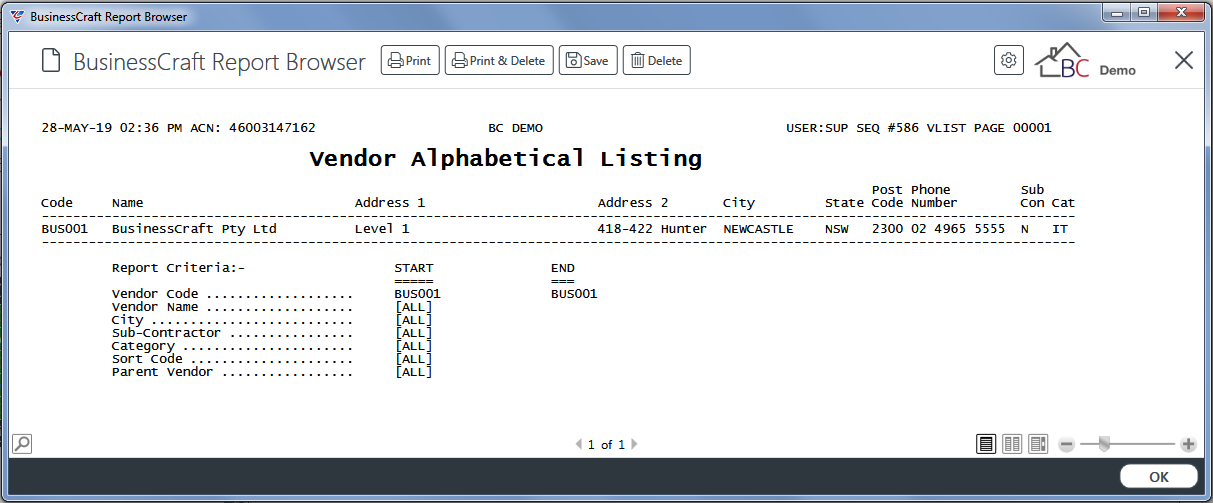This screenshot has width=1213, height=503.
Task: Click '418-422 Hunter' address cell
Action: (x=652, y=229)
